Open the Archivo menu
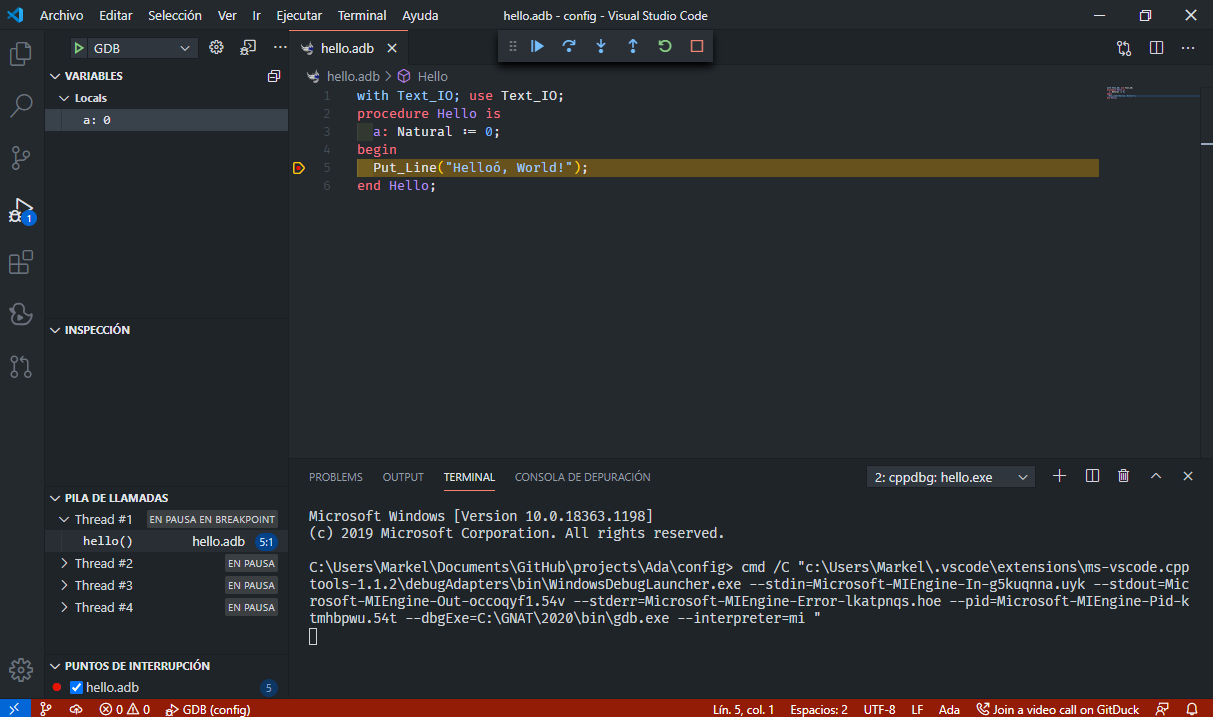Viewport: 1213px width, 717px height. [x=62, y=16]
